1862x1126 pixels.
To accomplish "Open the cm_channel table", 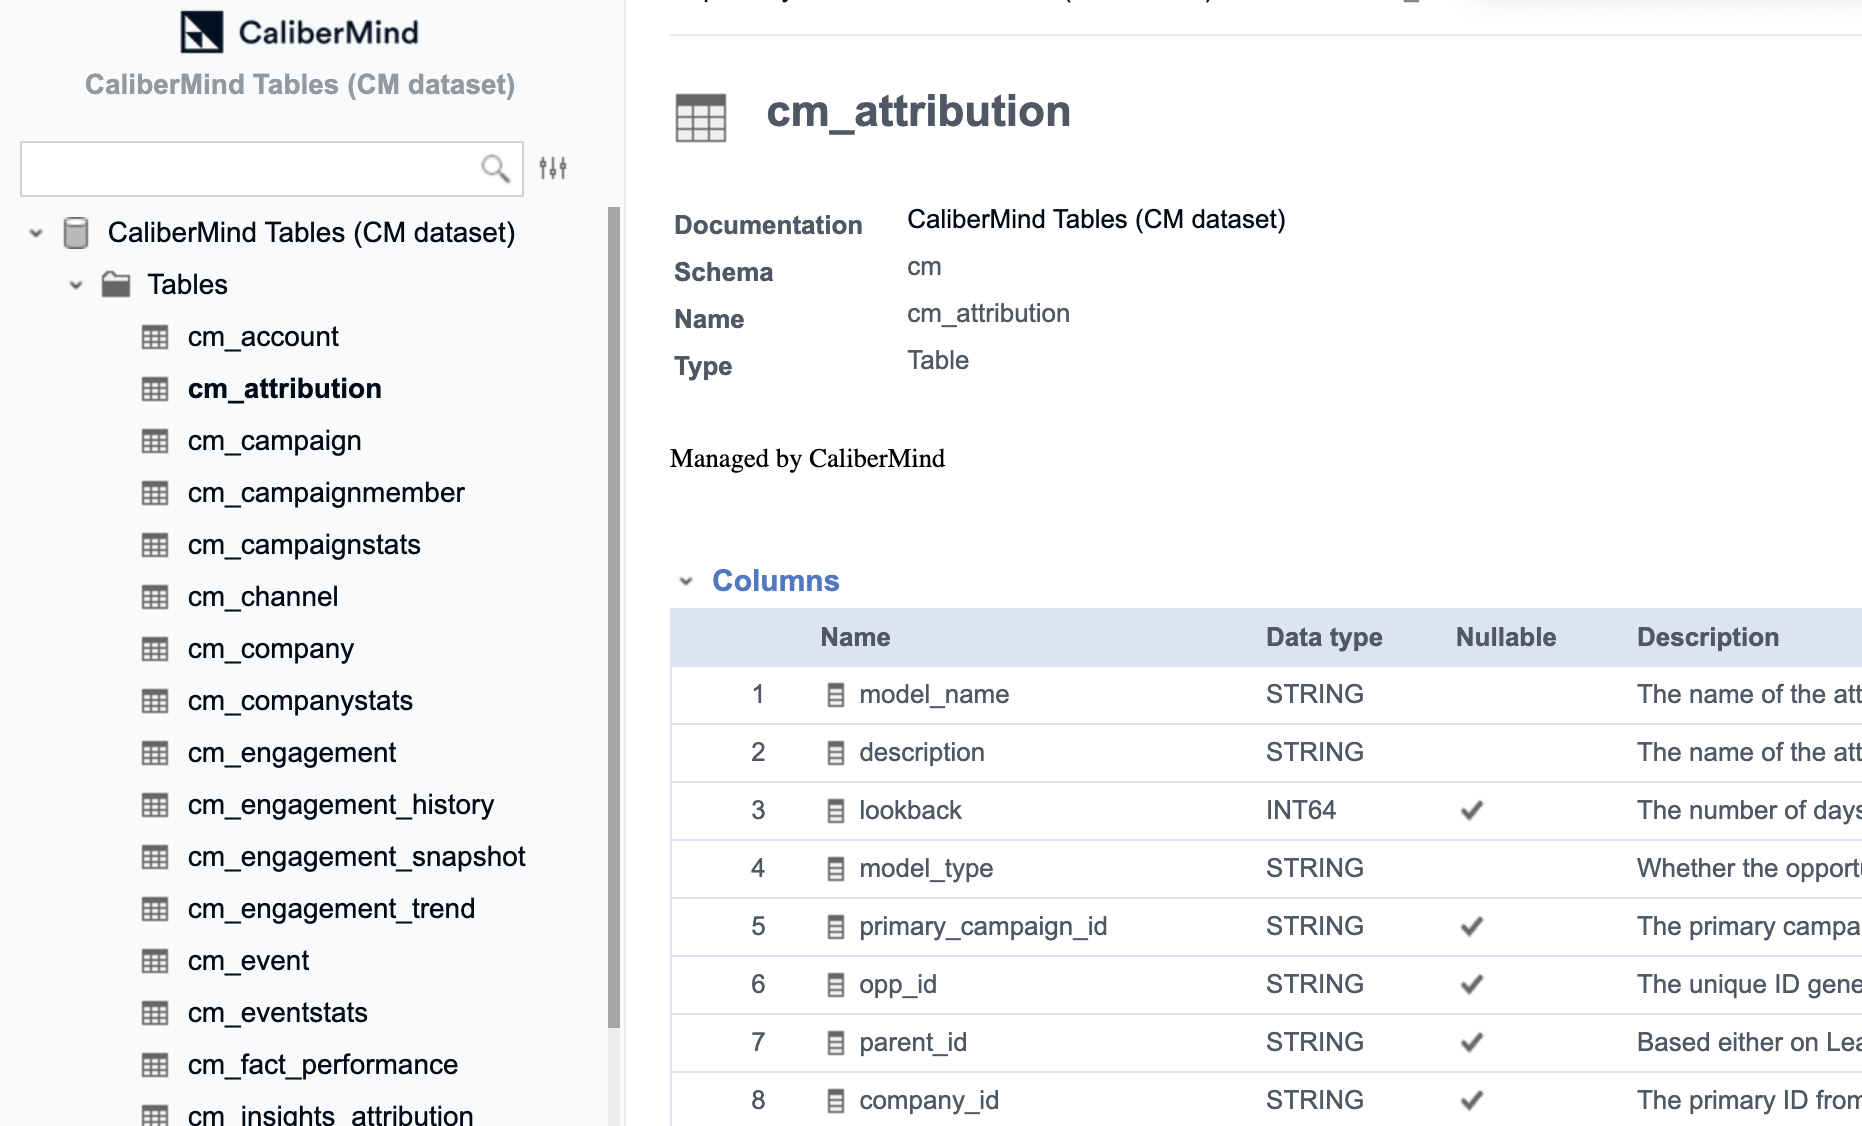I will point(263,597).
